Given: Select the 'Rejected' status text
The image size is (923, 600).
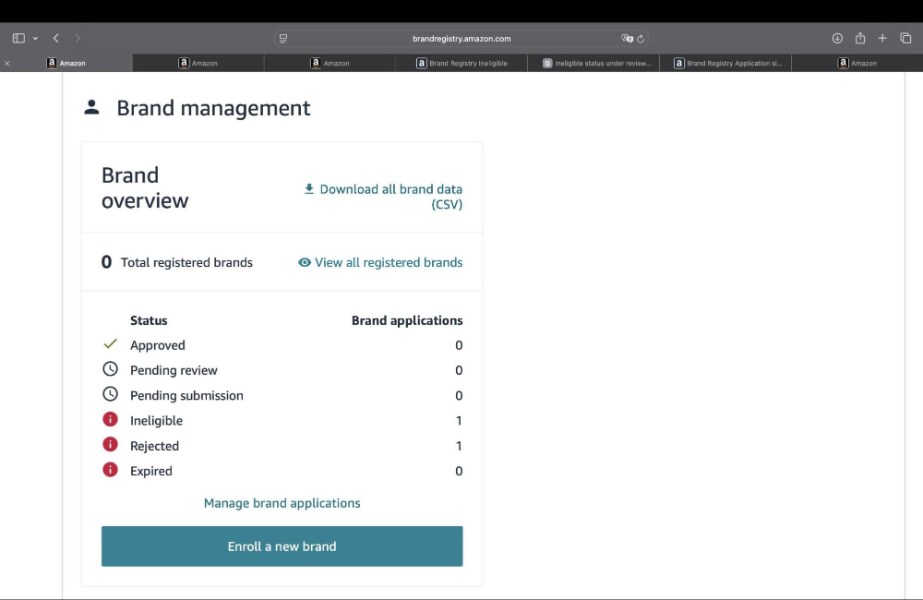Looking at the screenshot, I should click(154, 446).
